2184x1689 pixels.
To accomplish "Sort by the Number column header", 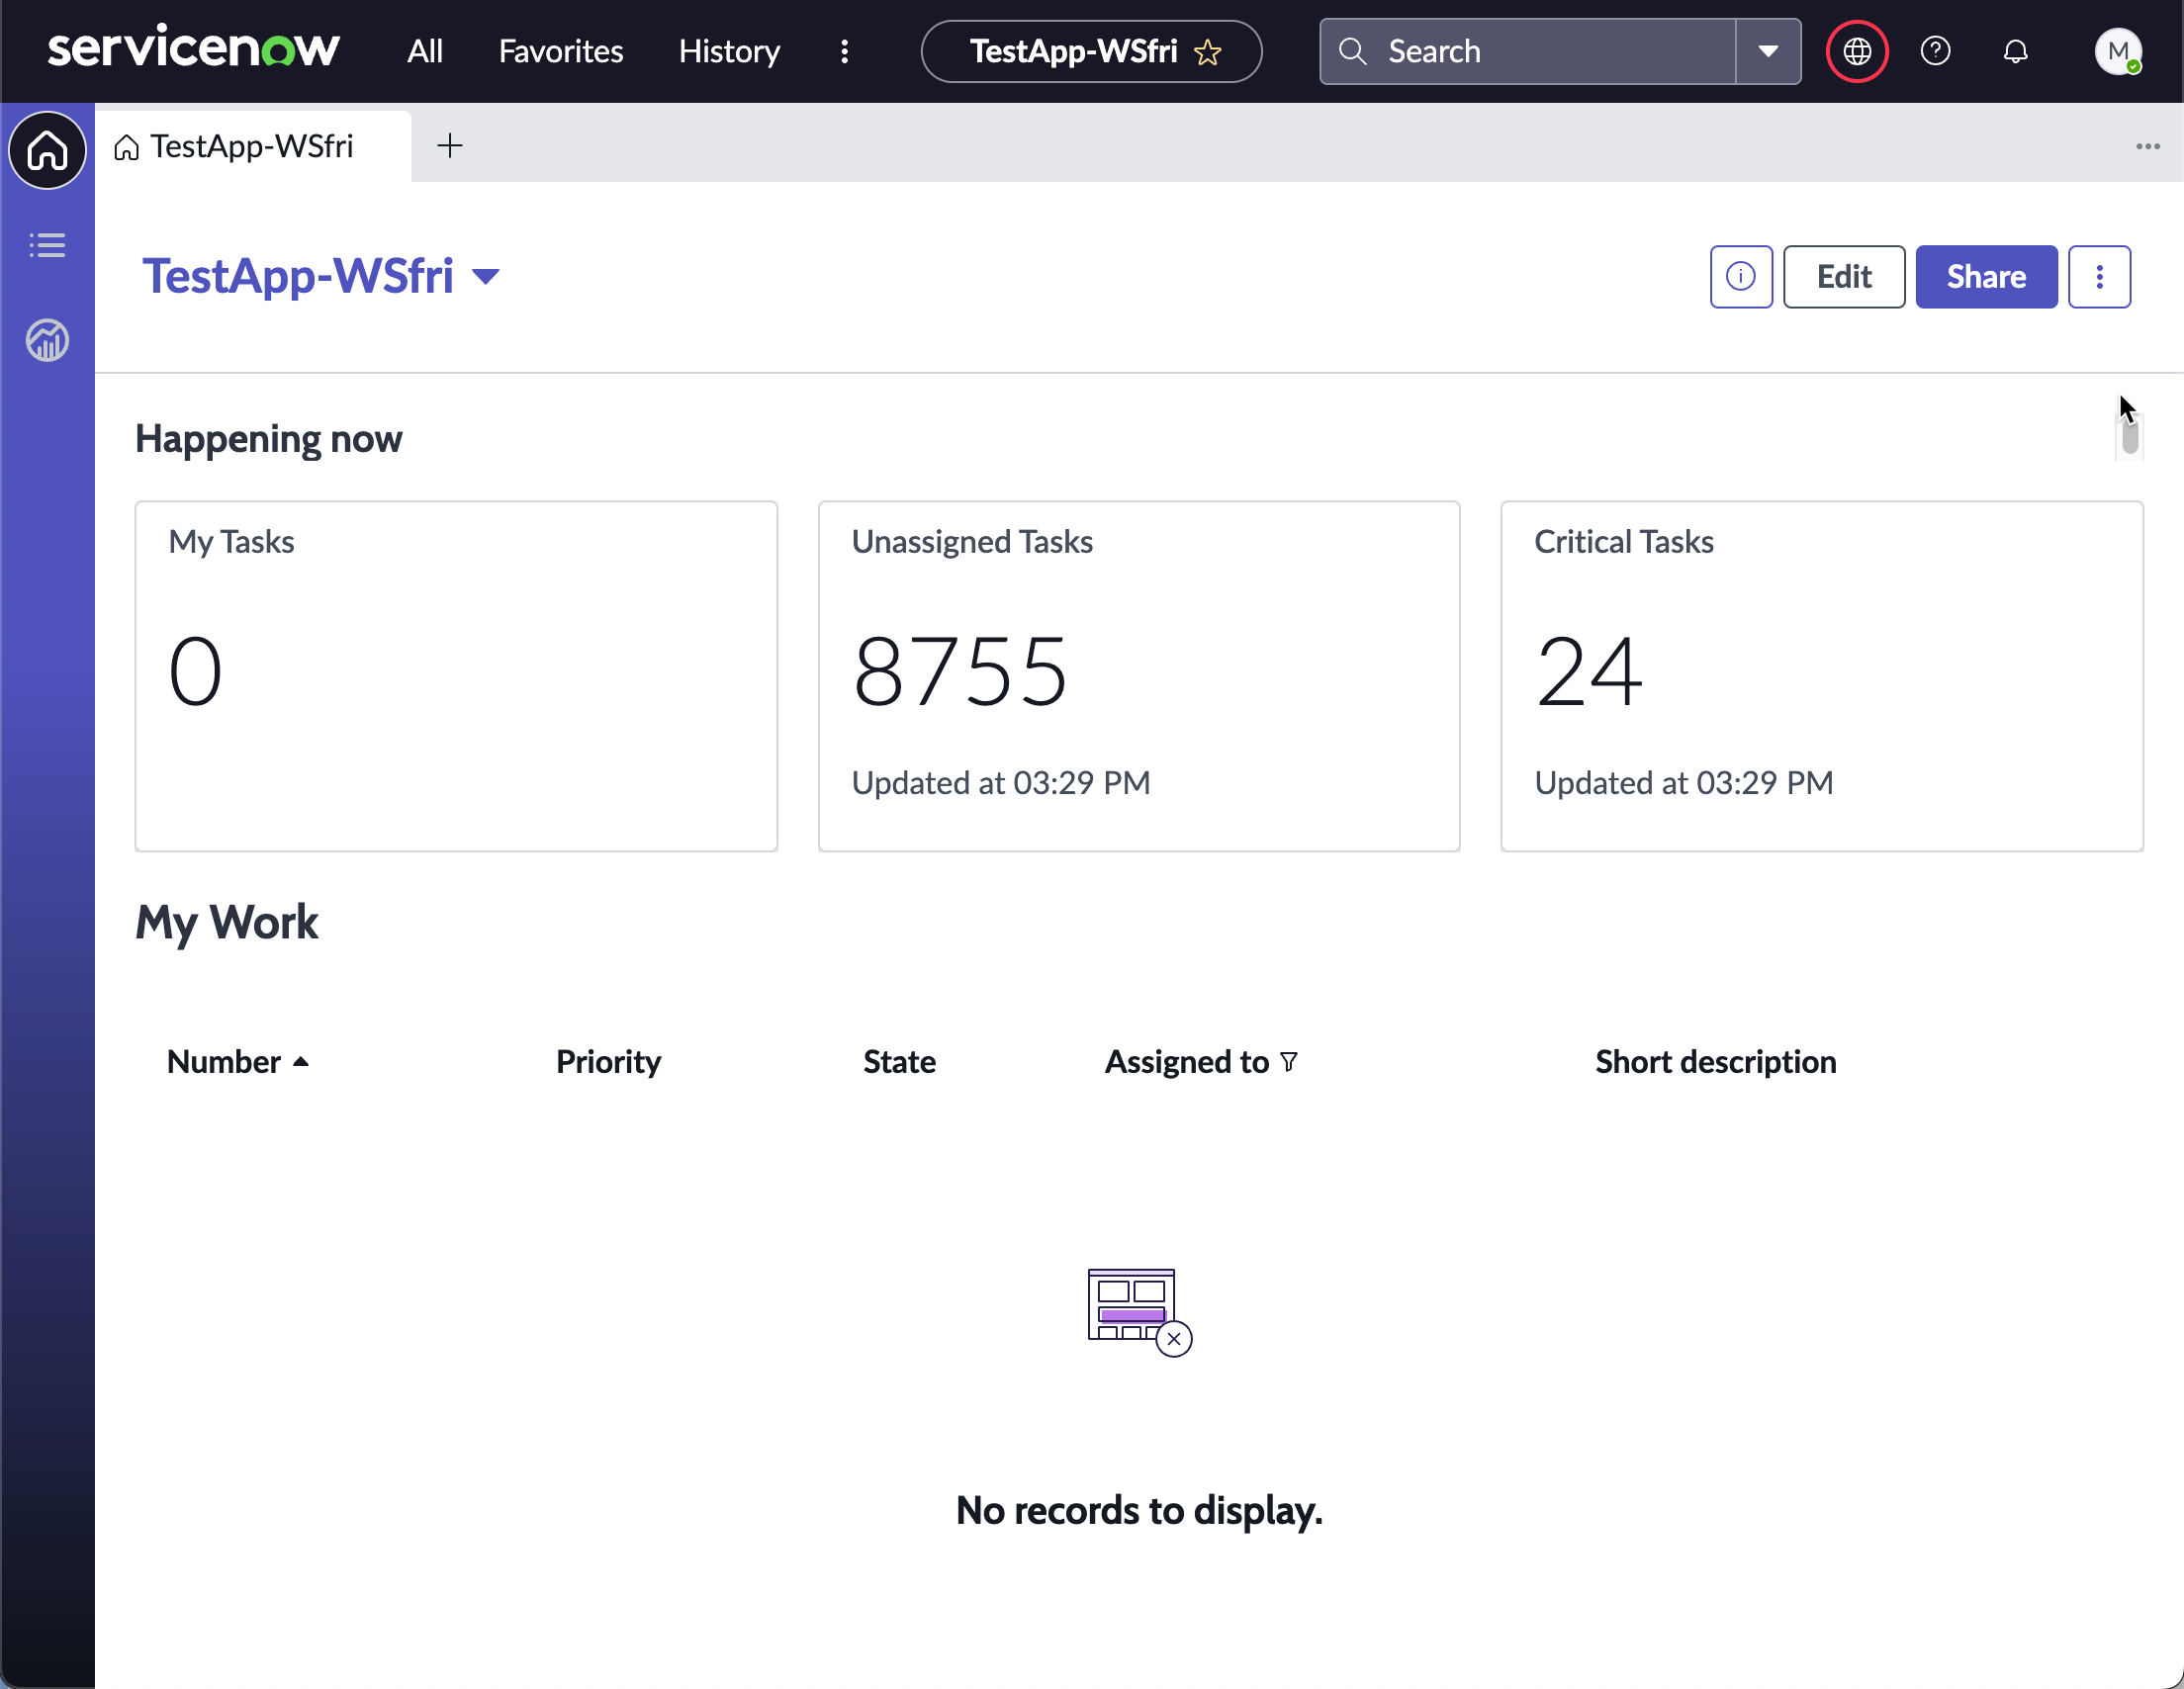I will pyautogui.click(x=224, y=1061).
